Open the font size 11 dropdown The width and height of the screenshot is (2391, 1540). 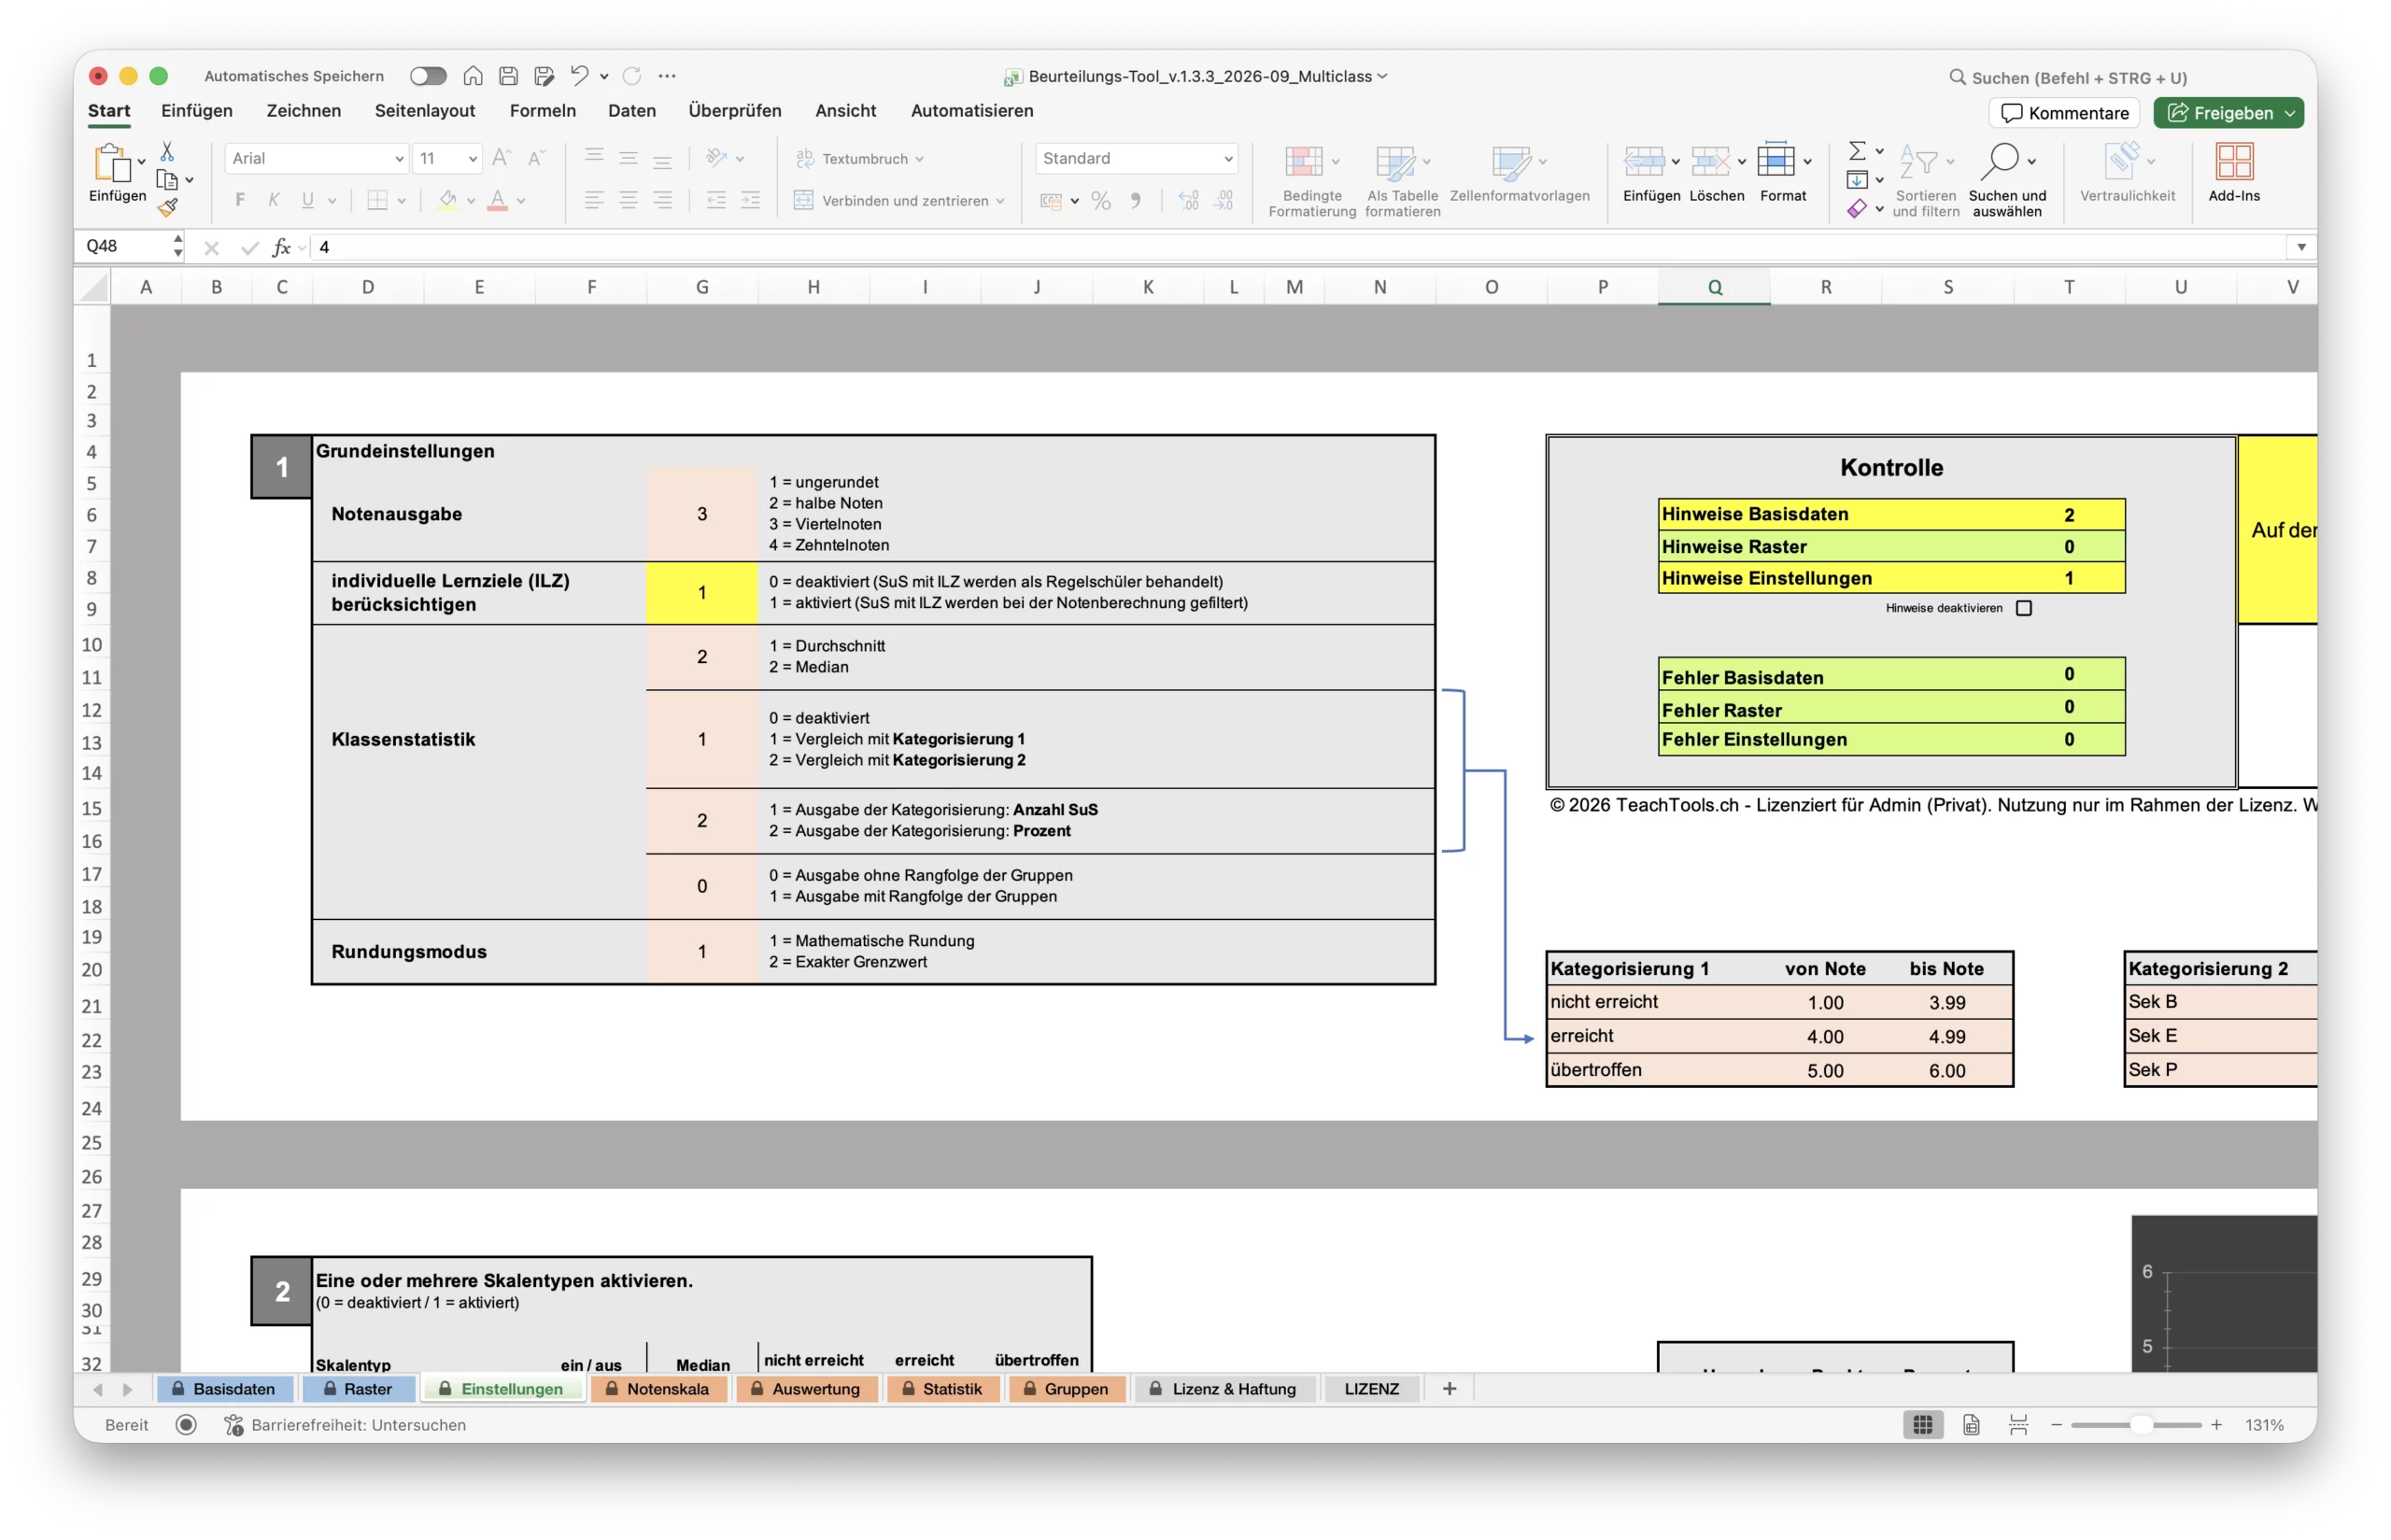(473, 159)
